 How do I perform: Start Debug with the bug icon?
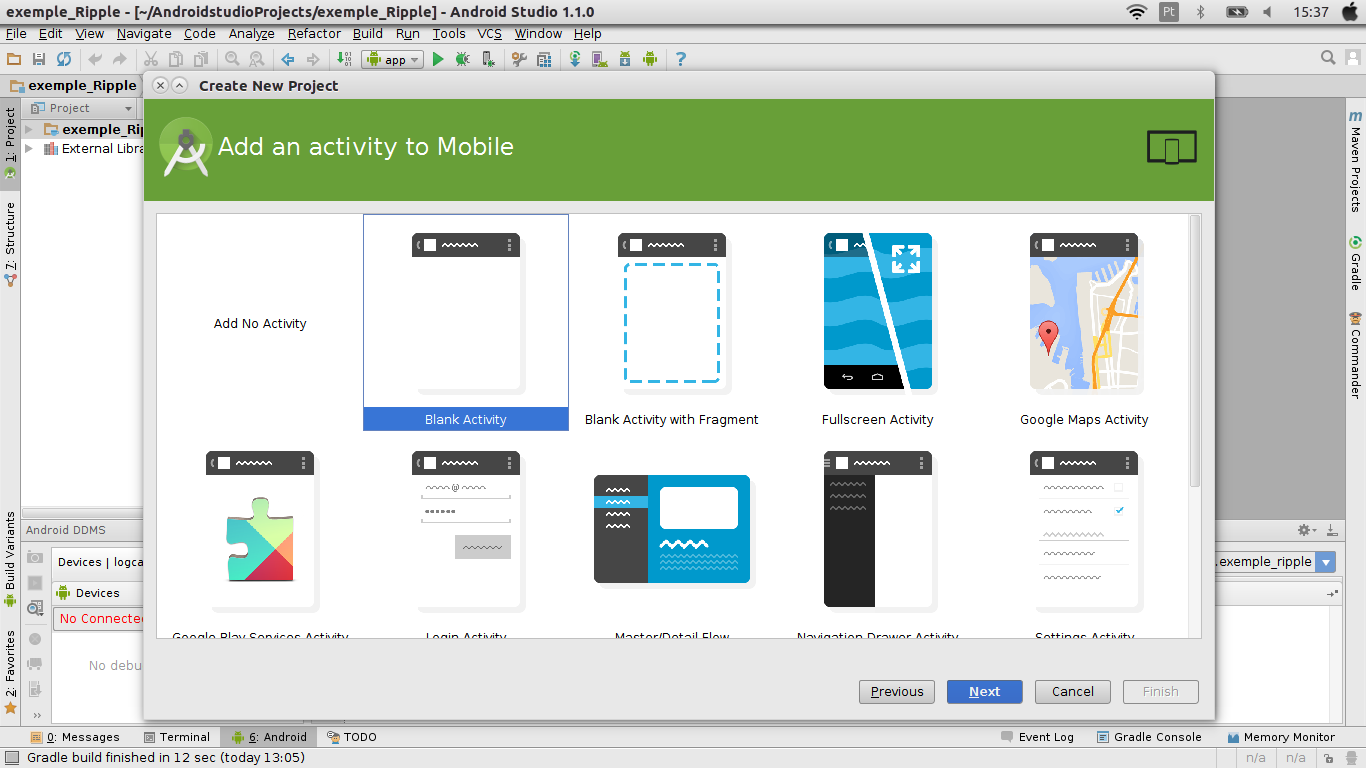[463, 59]
